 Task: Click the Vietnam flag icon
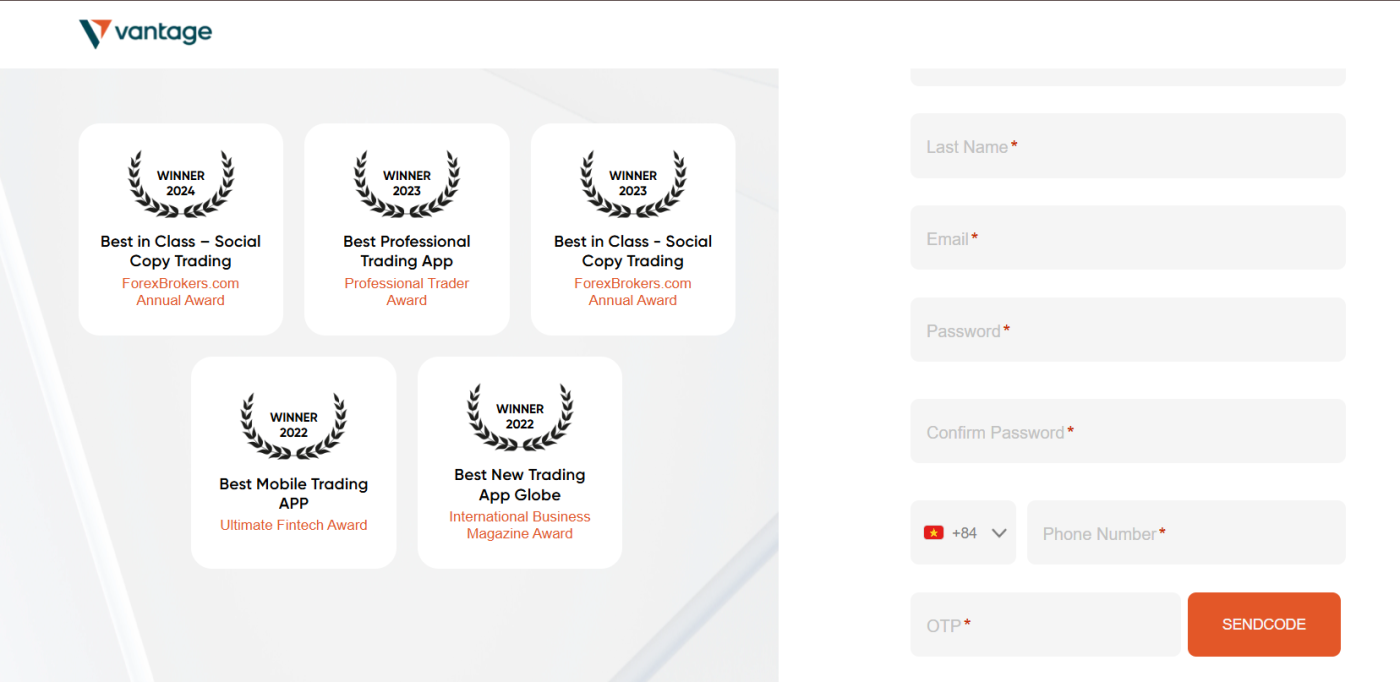click(x=933, y=533)
